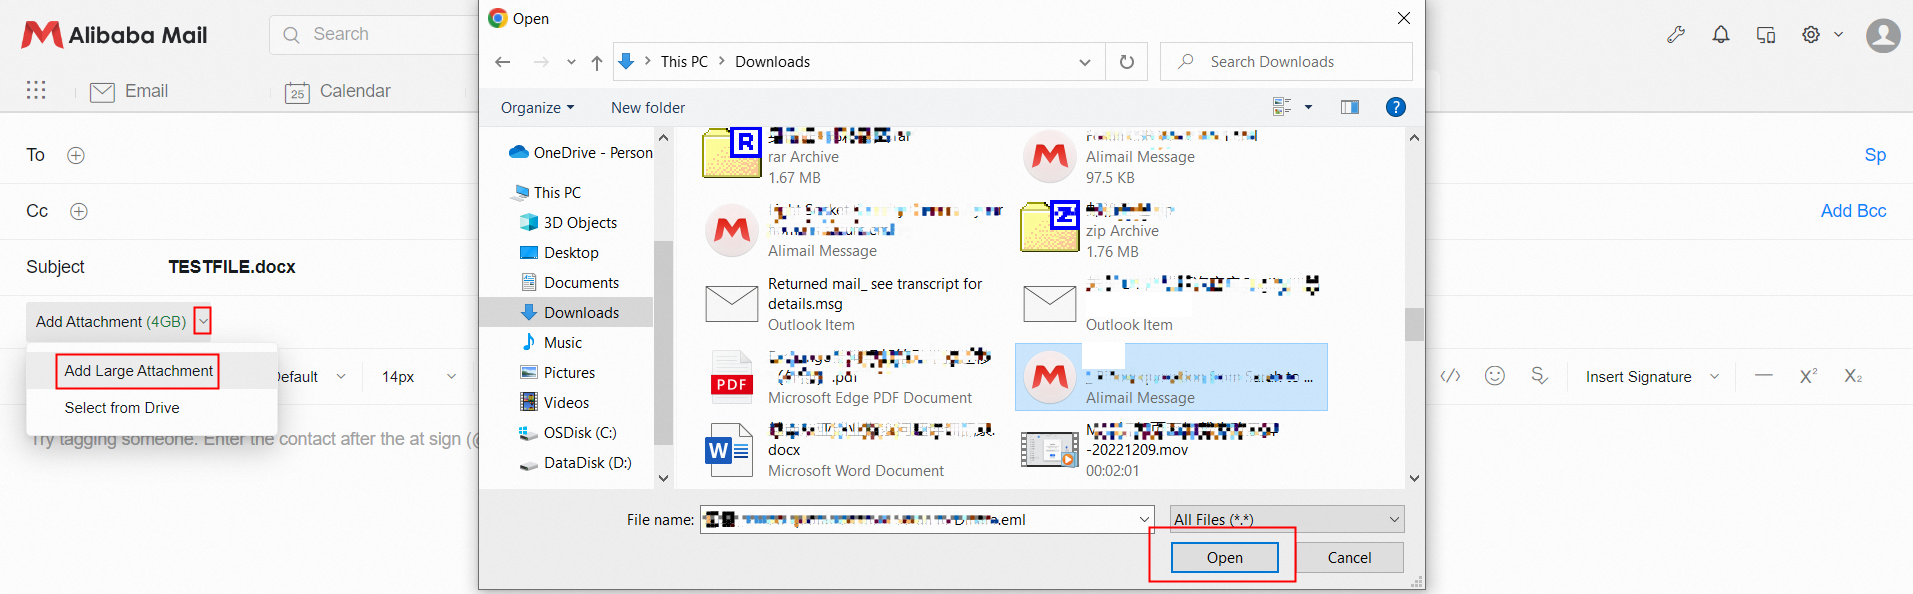1913x594 pixels.
Task: Select Pictures folder in tree
Action: pyautogui.click(x=558, y=373)
